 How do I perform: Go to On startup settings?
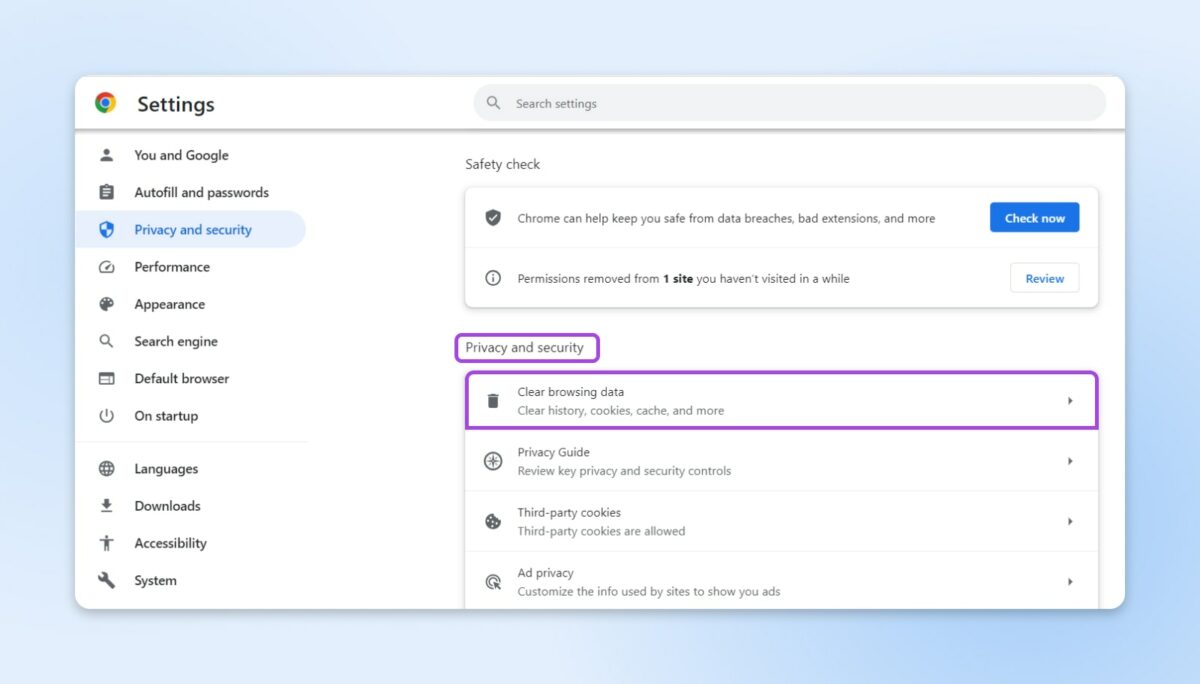pyautogui.click(x=166, y=416)
